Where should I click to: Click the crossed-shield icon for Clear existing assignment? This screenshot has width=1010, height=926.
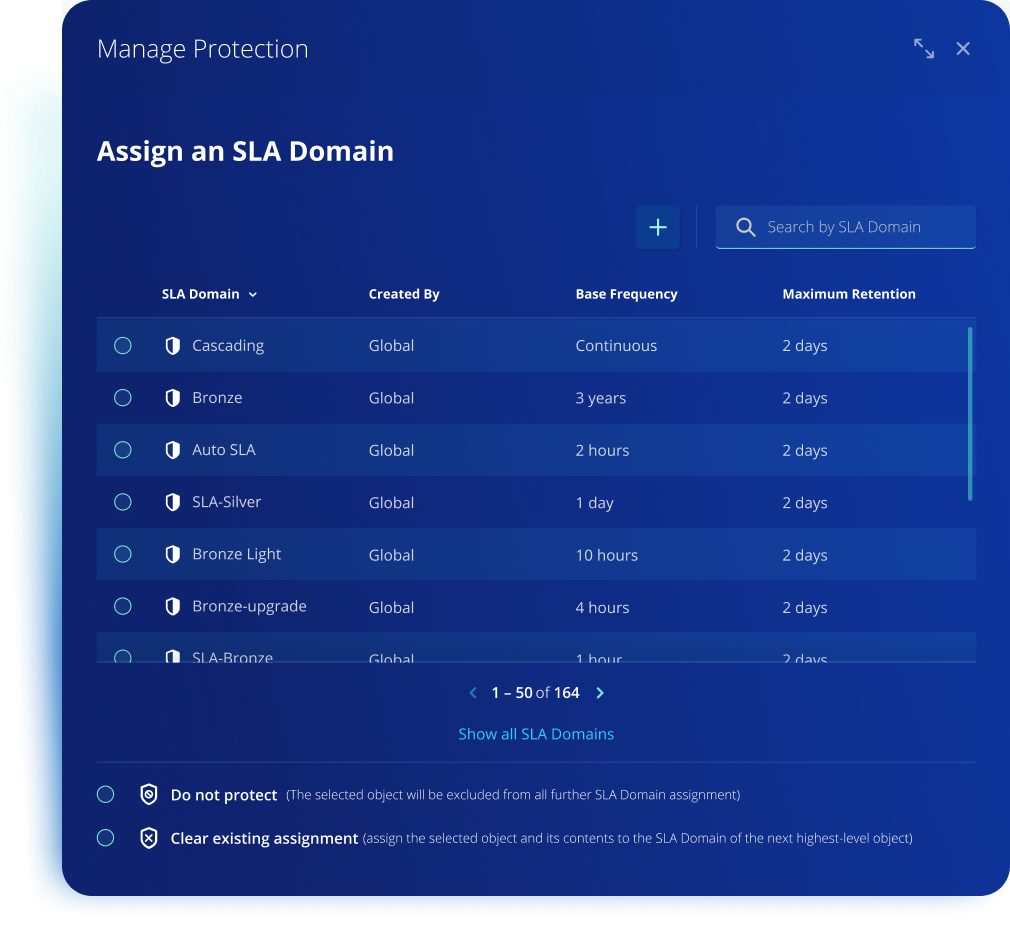pyautogui.click(x=148, y=838)
